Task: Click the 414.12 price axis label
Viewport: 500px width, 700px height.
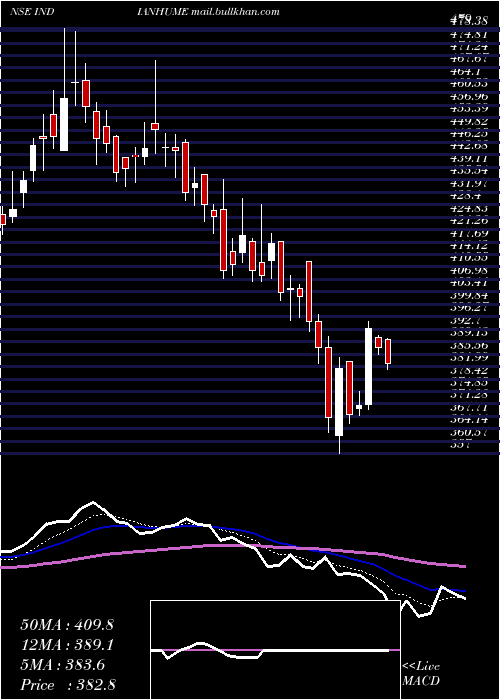Action: [x=468, y=245]
